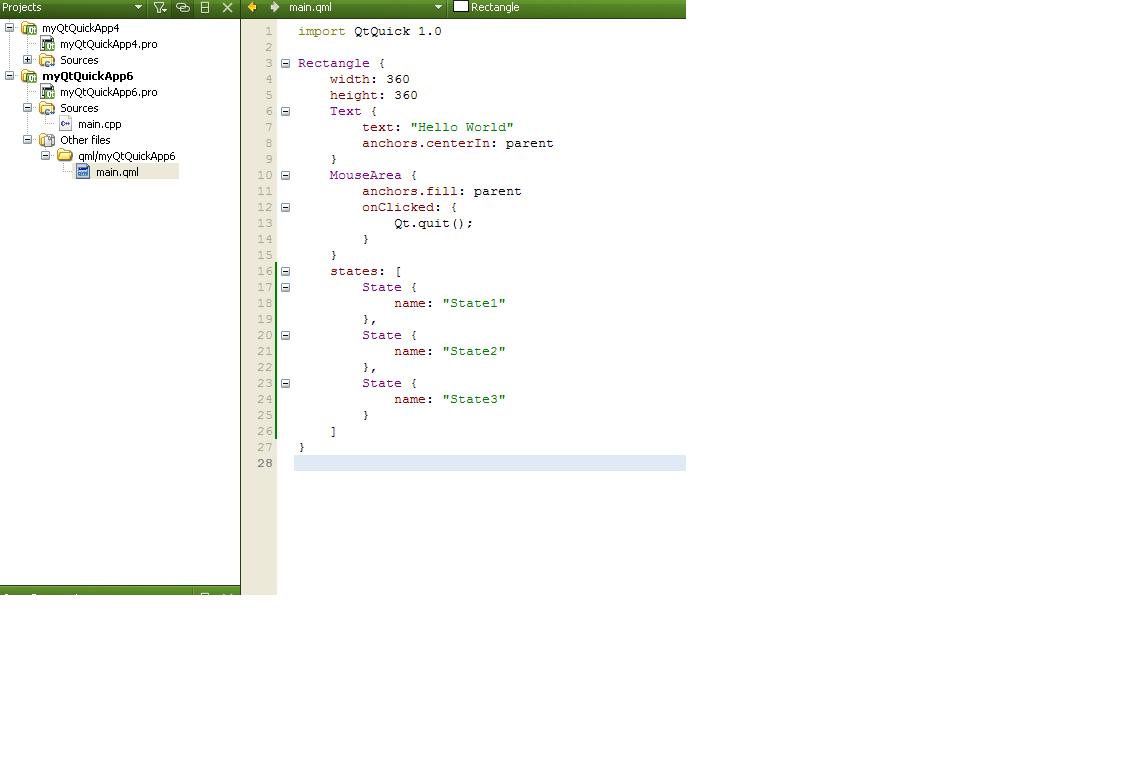Fold the Rectangle code block

(x=285, y=63)
